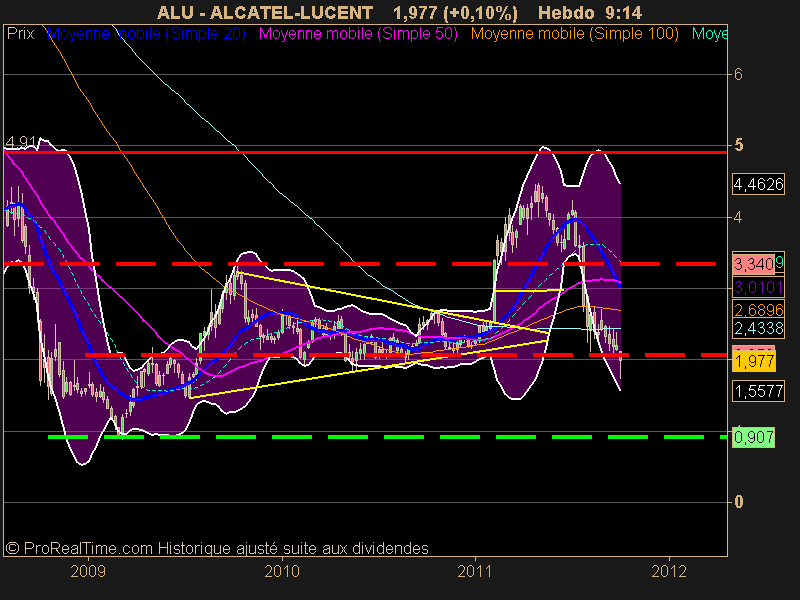This screenshot has width=800, height=600.
Task: Click the 4.91 price annotation near top left
Action: (x=20, y=142)
